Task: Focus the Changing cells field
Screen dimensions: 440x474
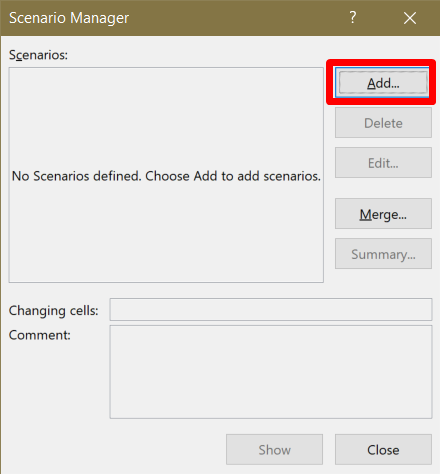Action: [271, 309]
